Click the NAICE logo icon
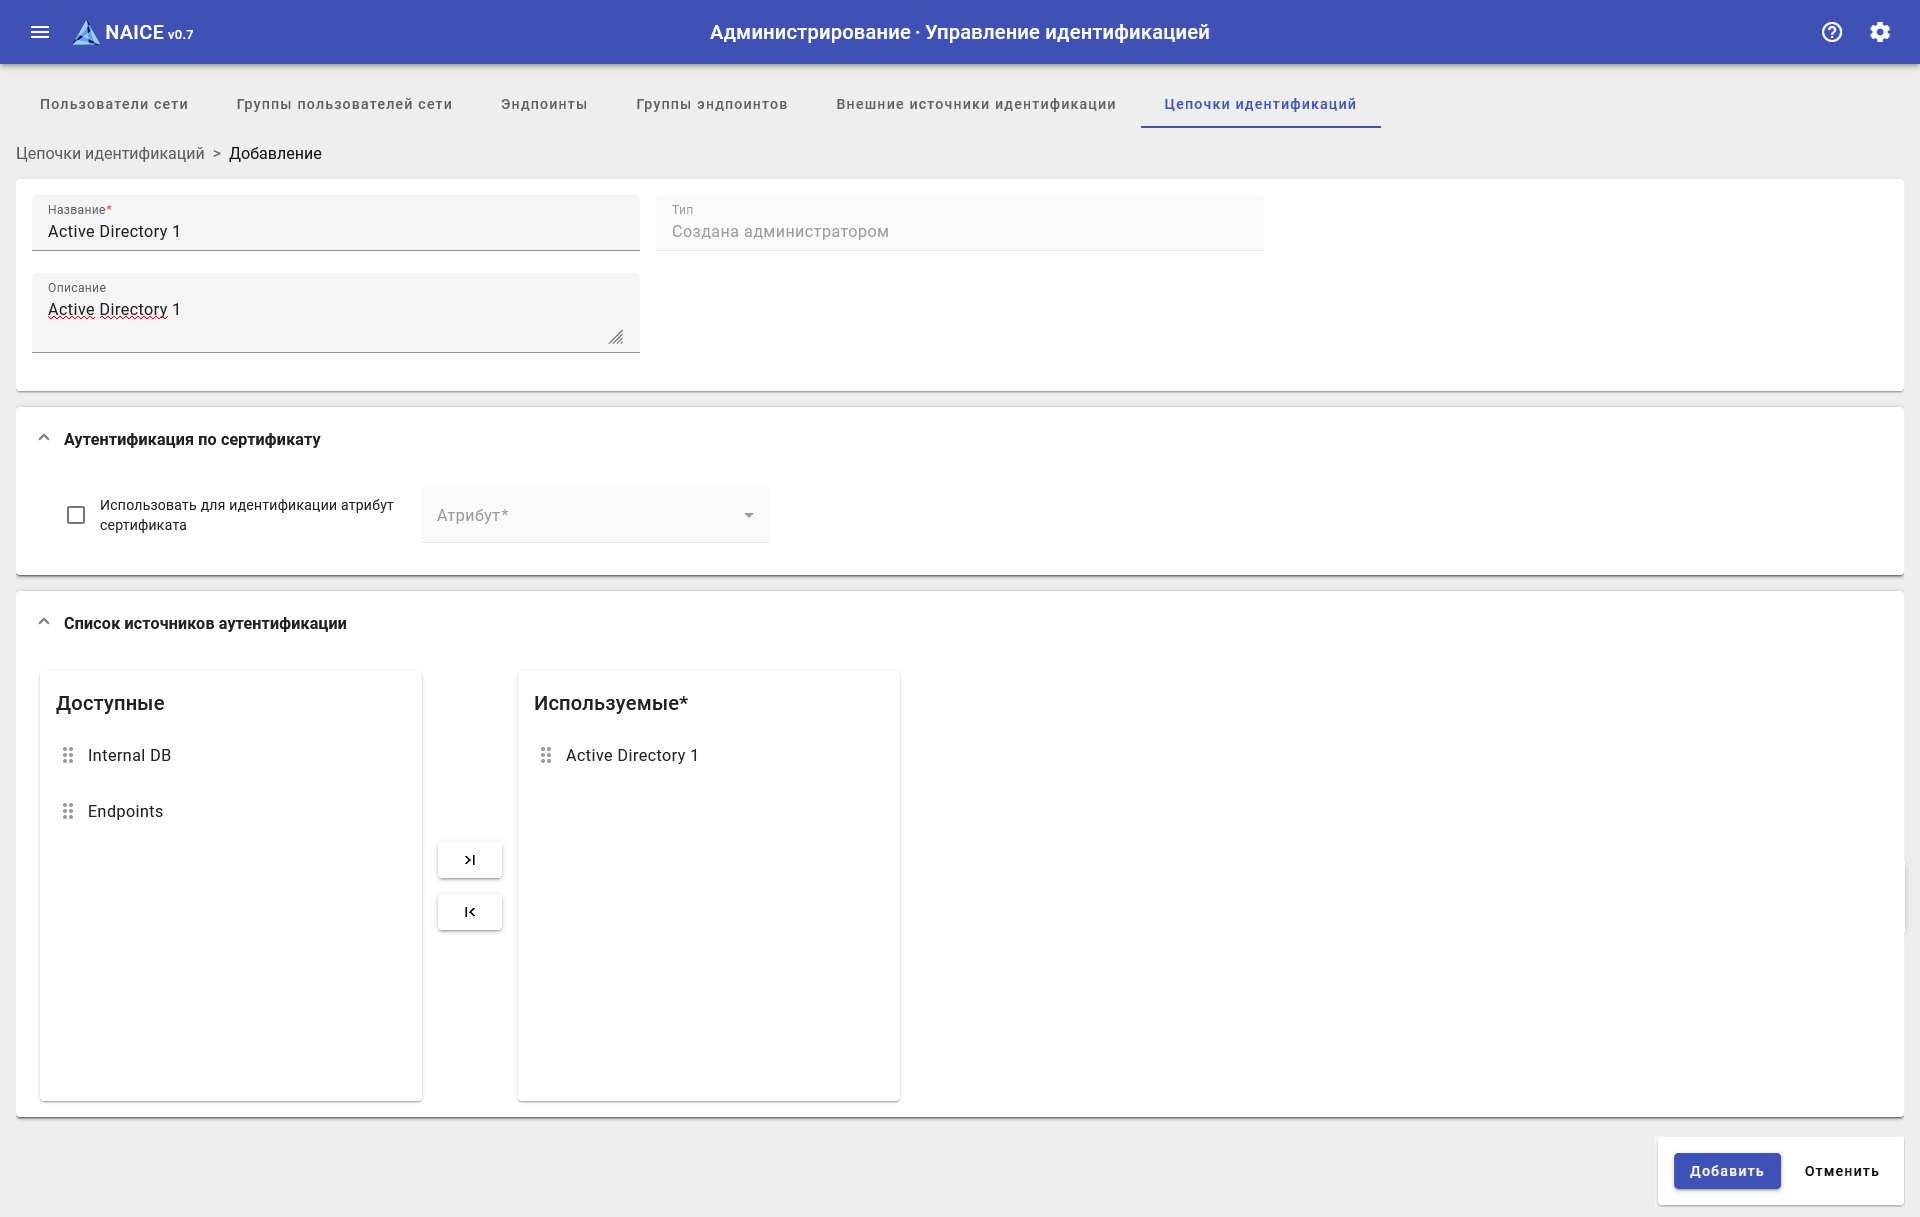Viewport: 1920px width, 1217px height. point(87,33)
